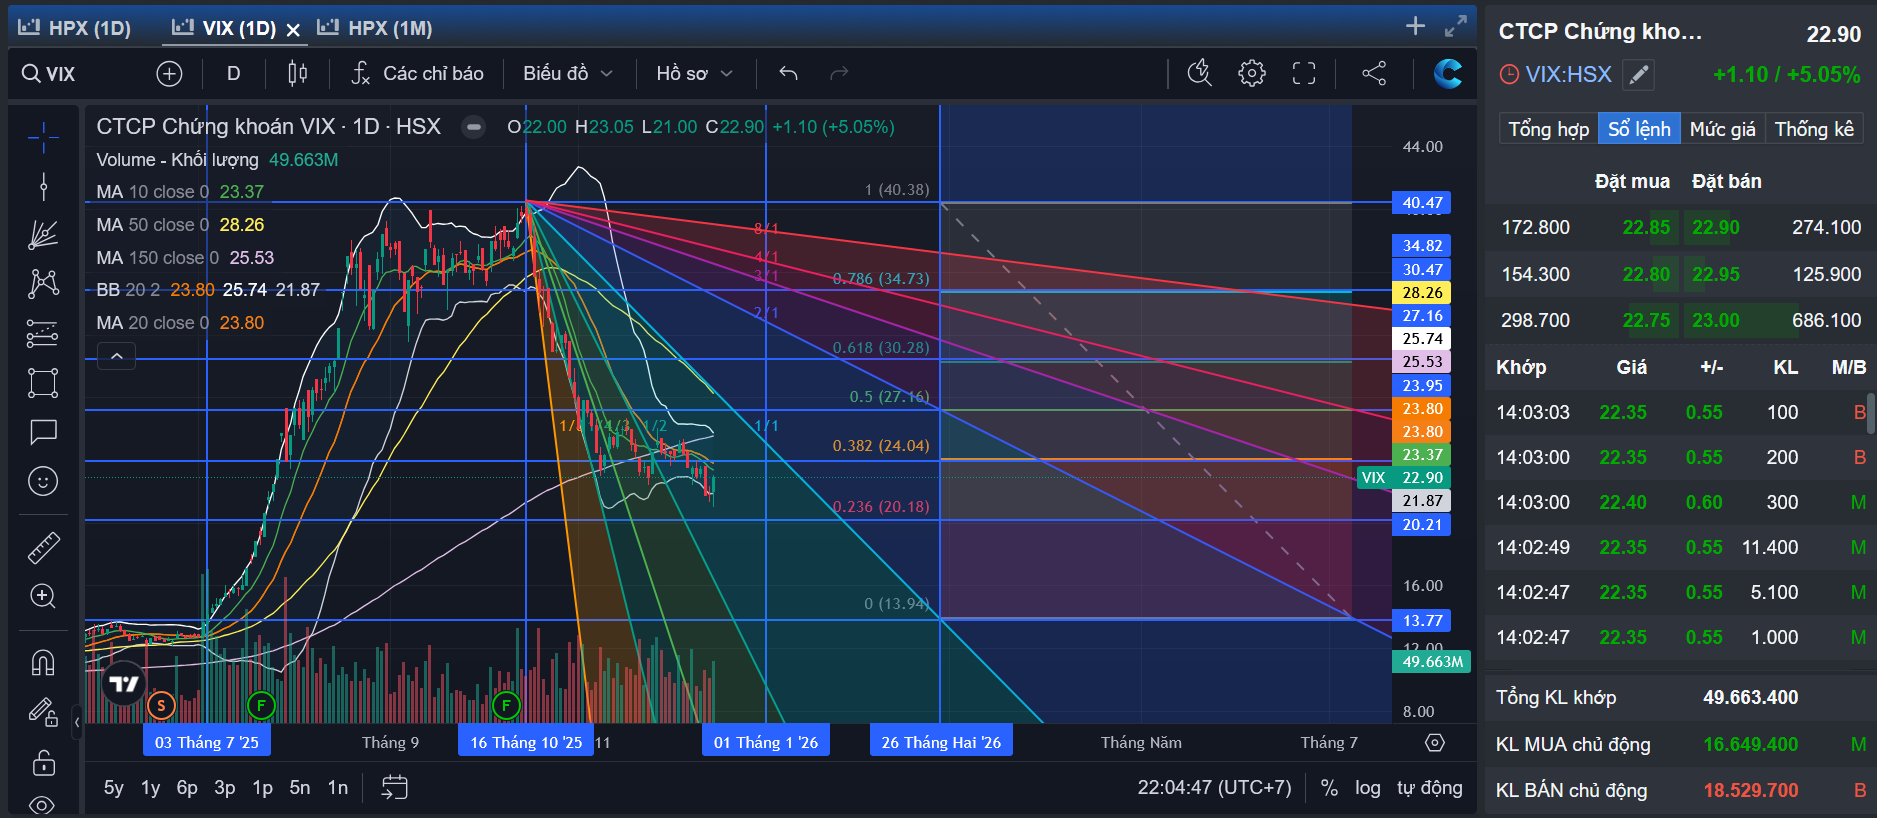Add a new chart tab
Image resolution: width=1877 pixels, height=818 pixels.
coord(1415,26)
